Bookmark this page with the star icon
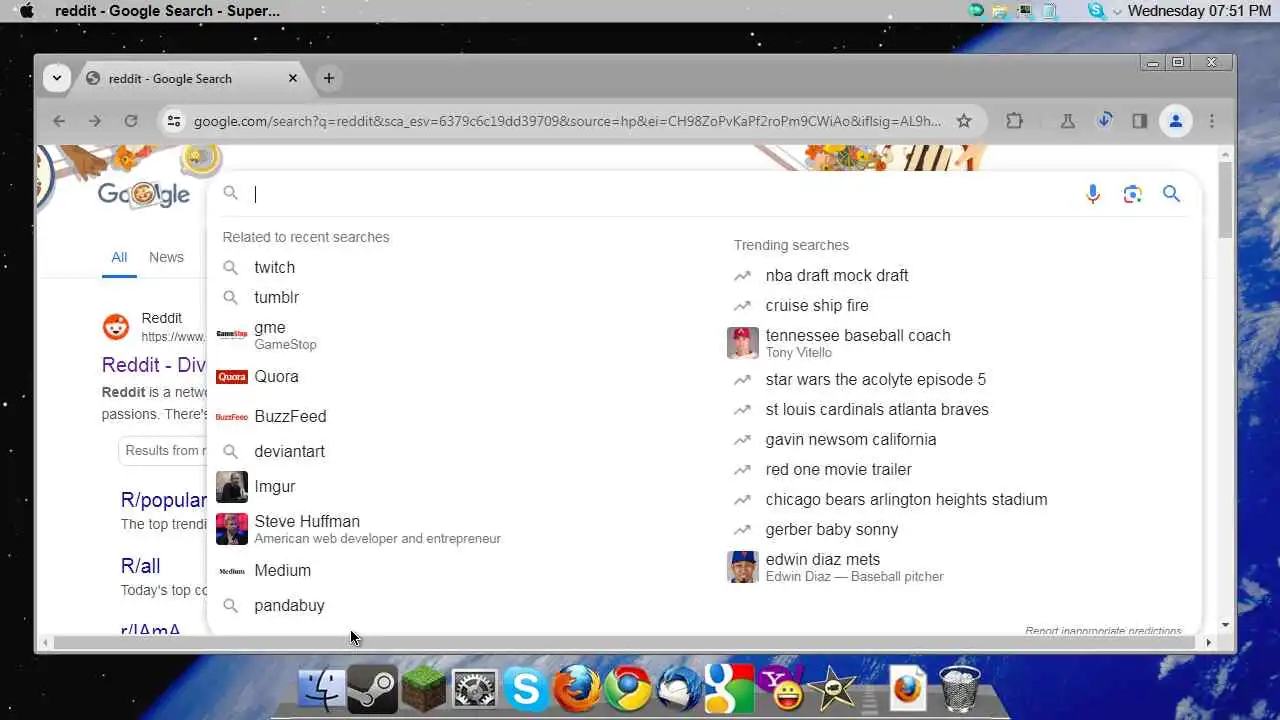1280x720 pixels. pos(964,121)
